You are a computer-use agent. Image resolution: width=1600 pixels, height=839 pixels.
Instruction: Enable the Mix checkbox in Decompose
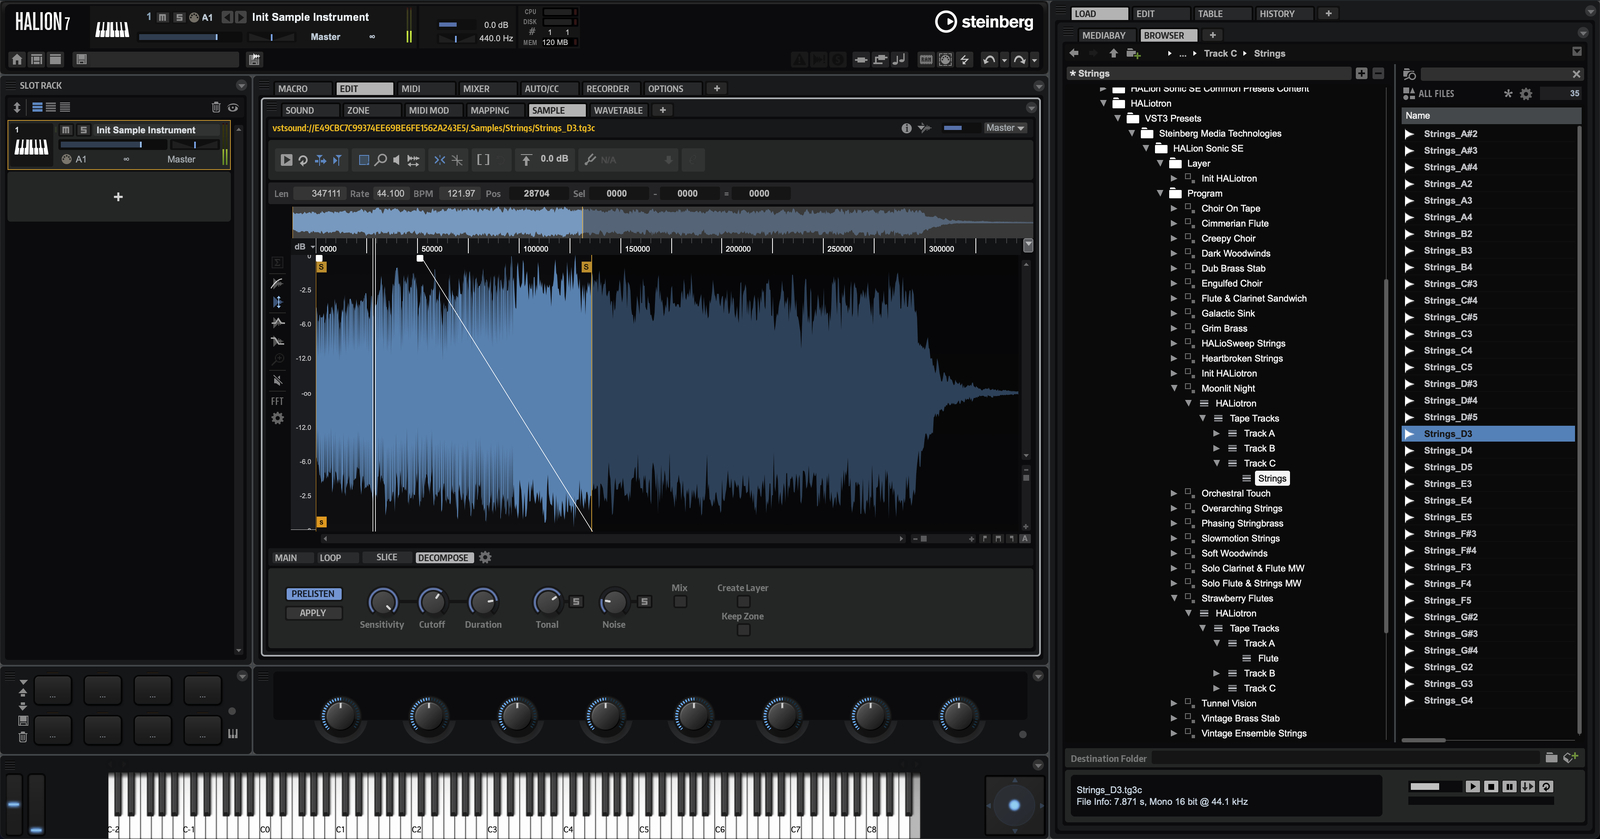pyautogui.click(x=680, y=602)
